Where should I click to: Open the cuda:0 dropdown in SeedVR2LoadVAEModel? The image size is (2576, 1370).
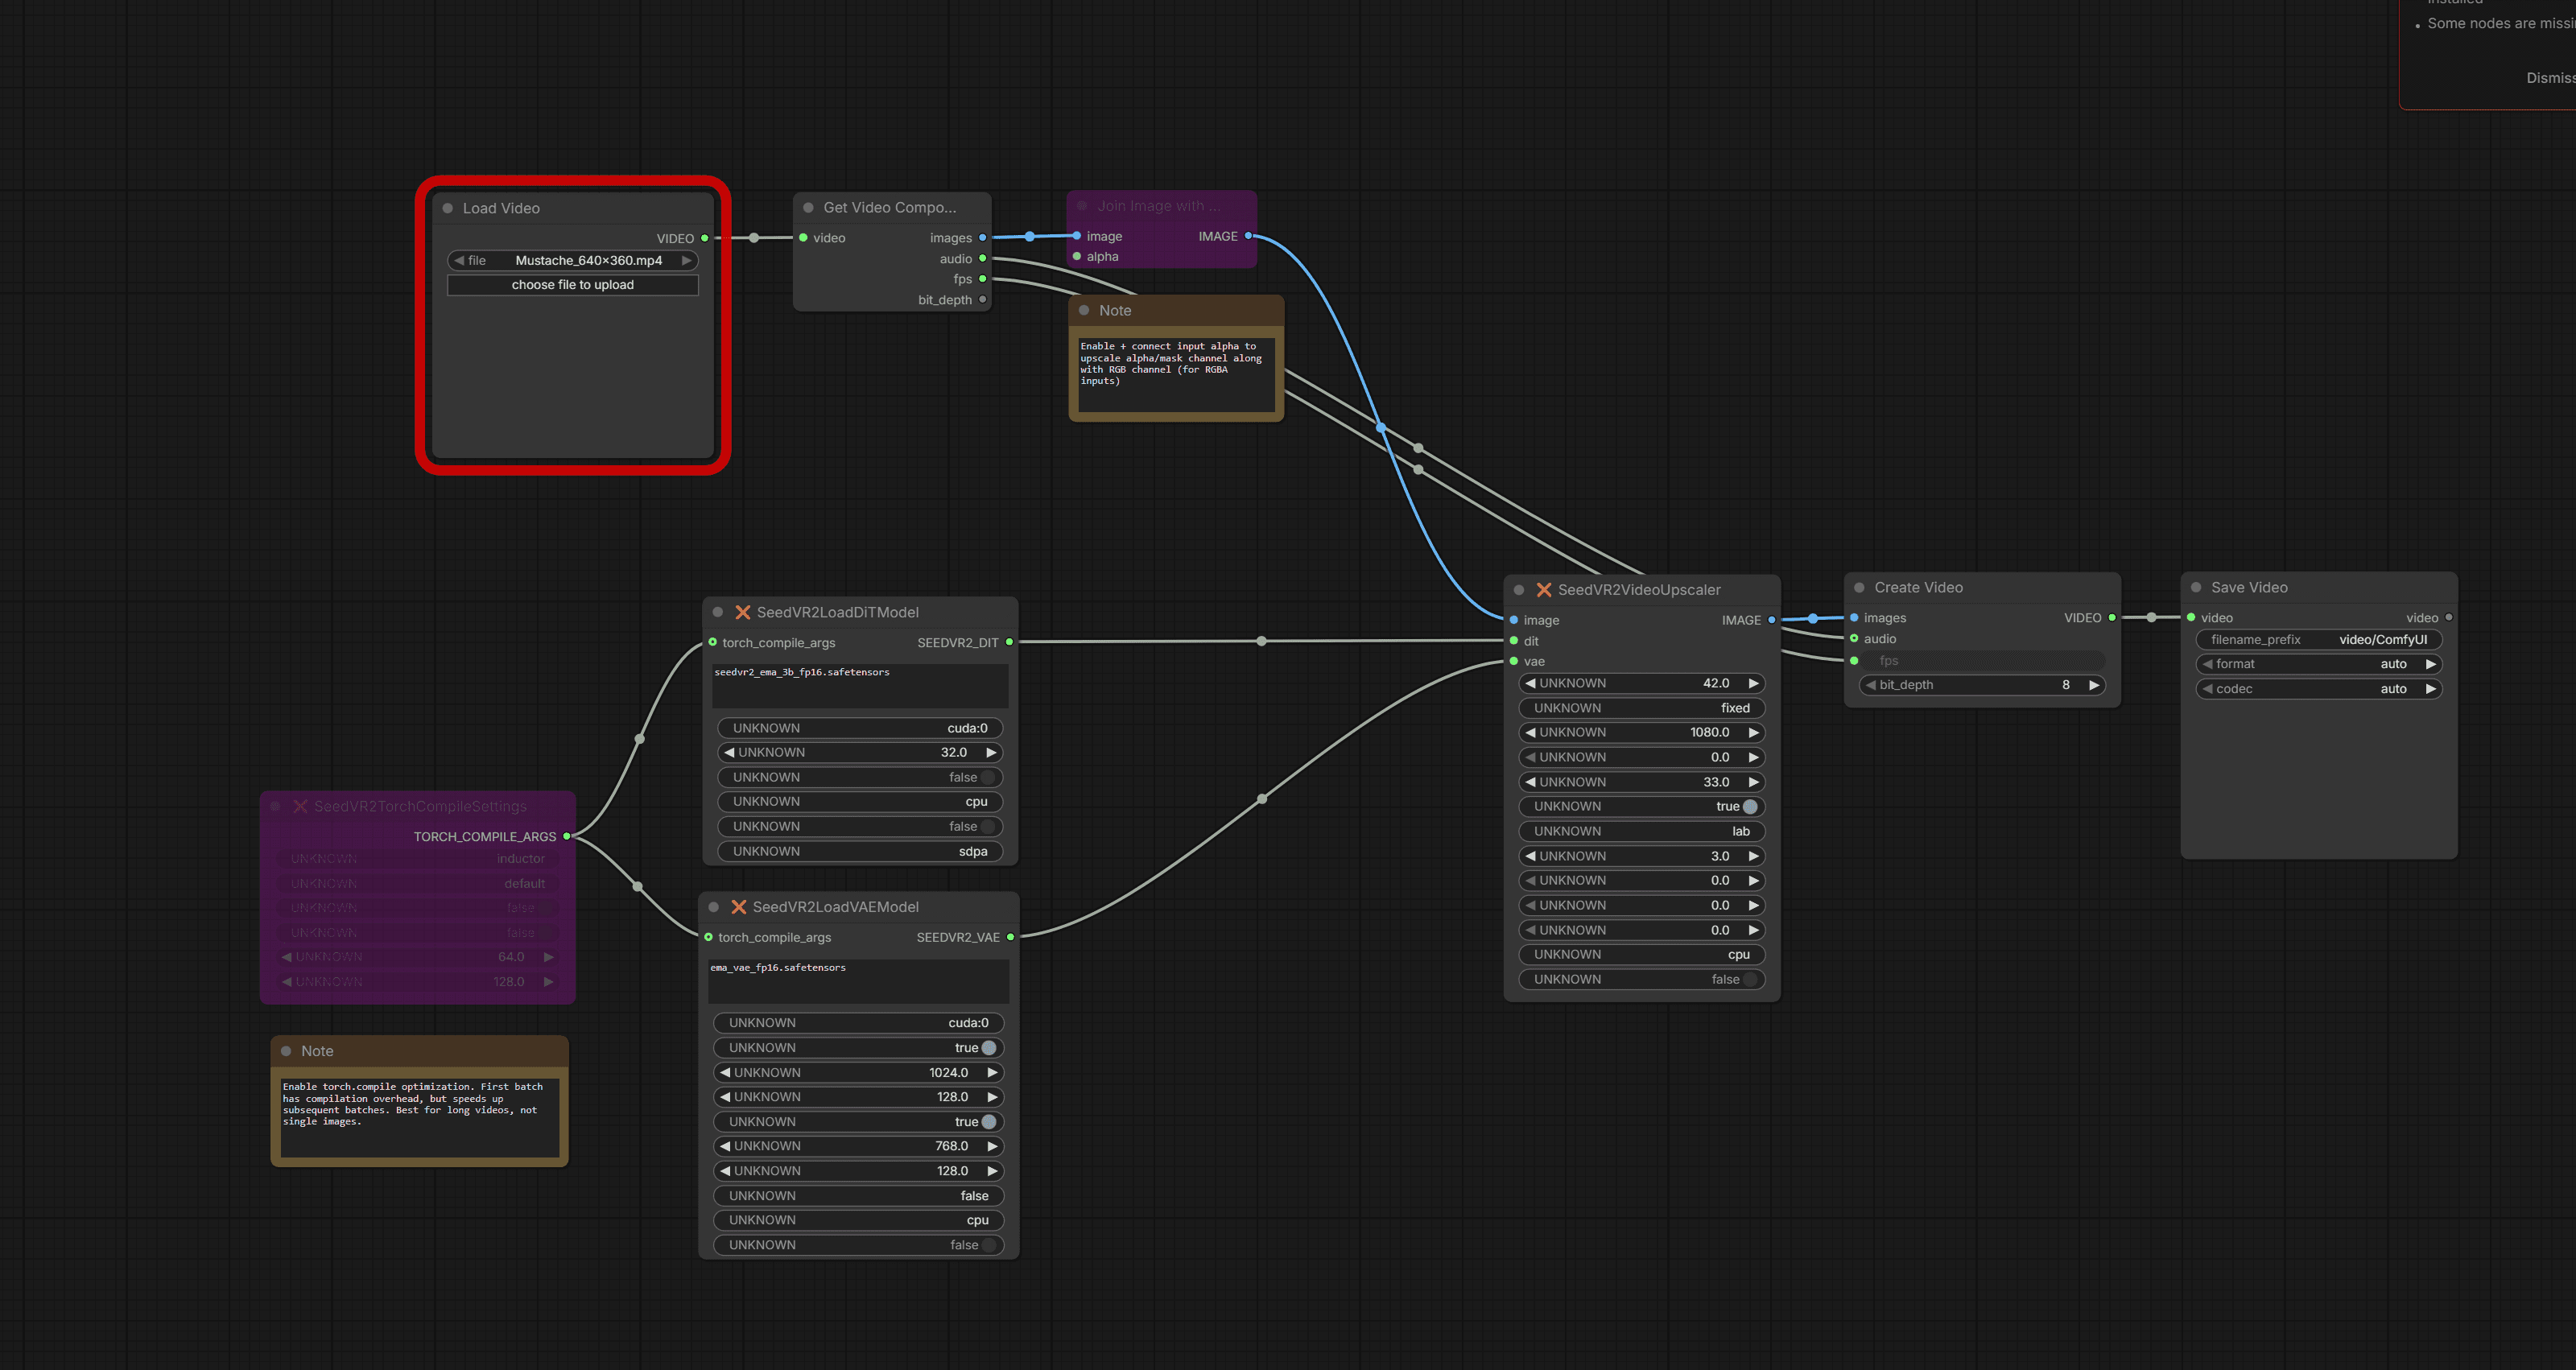859,1023
